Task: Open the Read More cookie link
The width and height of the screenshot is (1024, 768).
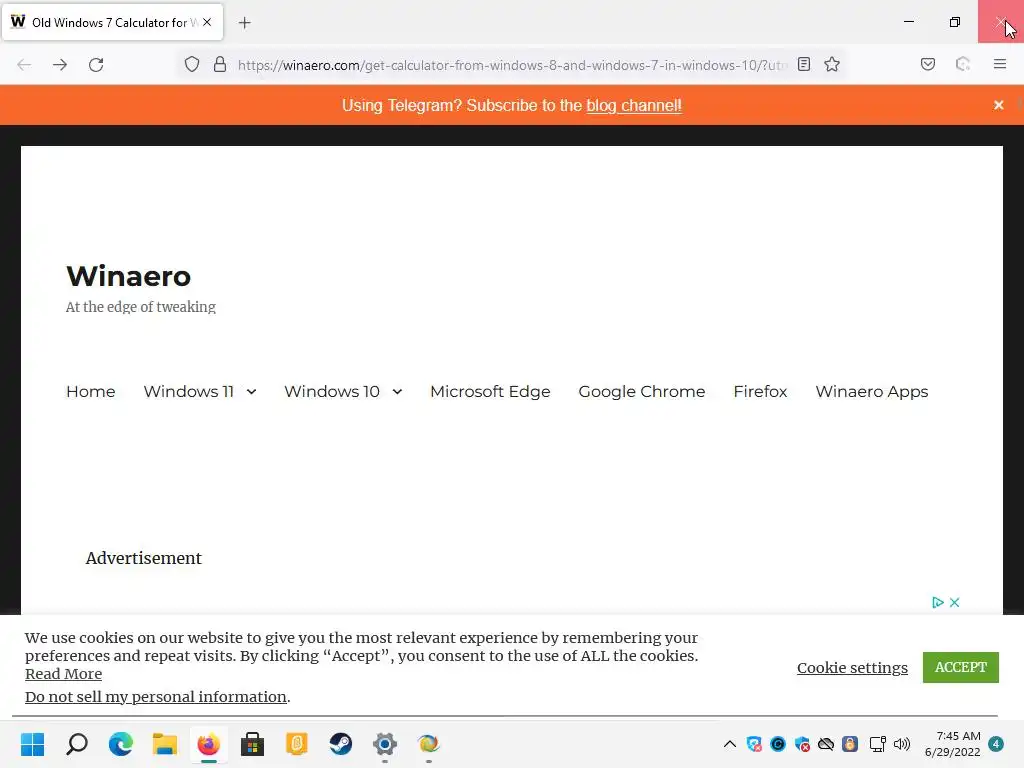Action: point(63,674)
